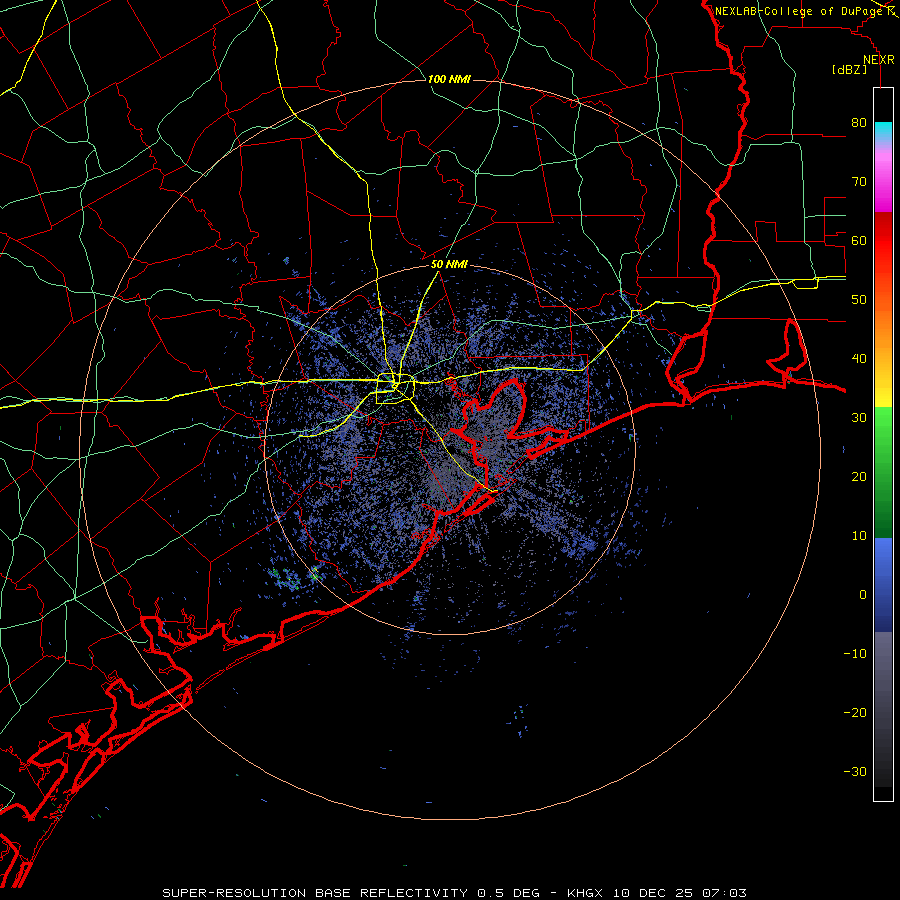Click the 10 dBZ value on the legend
Image resolution: width=900 pixels, height=900 pixels.
pos(859,536)
